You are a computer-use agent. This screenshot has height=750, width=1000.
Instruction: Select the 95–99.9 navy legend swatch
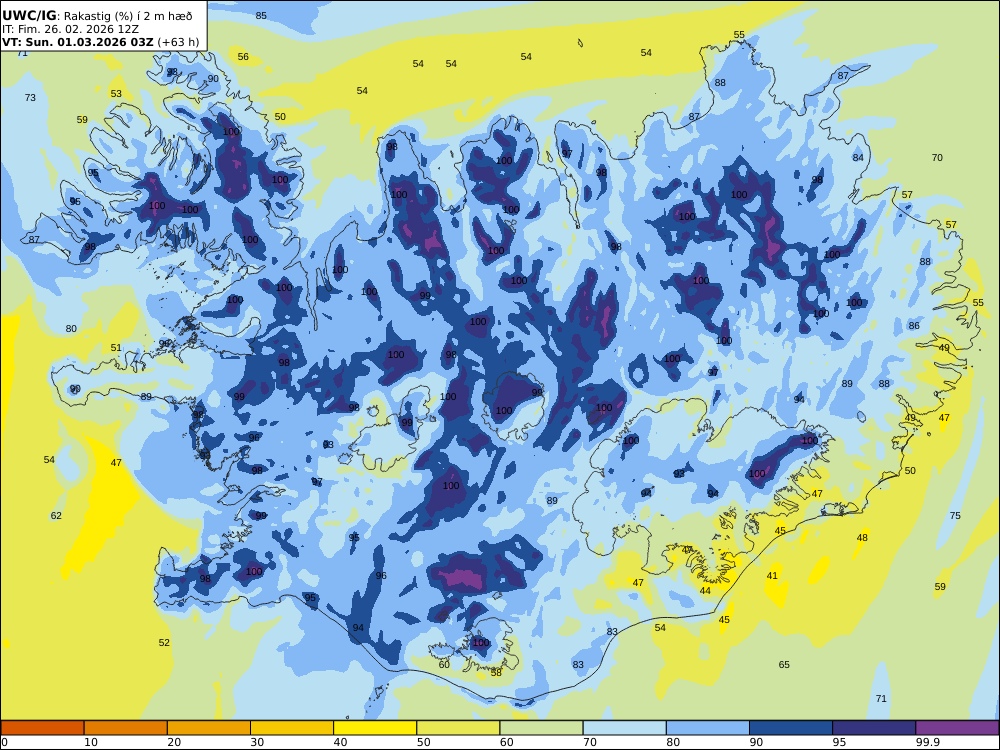874,728
